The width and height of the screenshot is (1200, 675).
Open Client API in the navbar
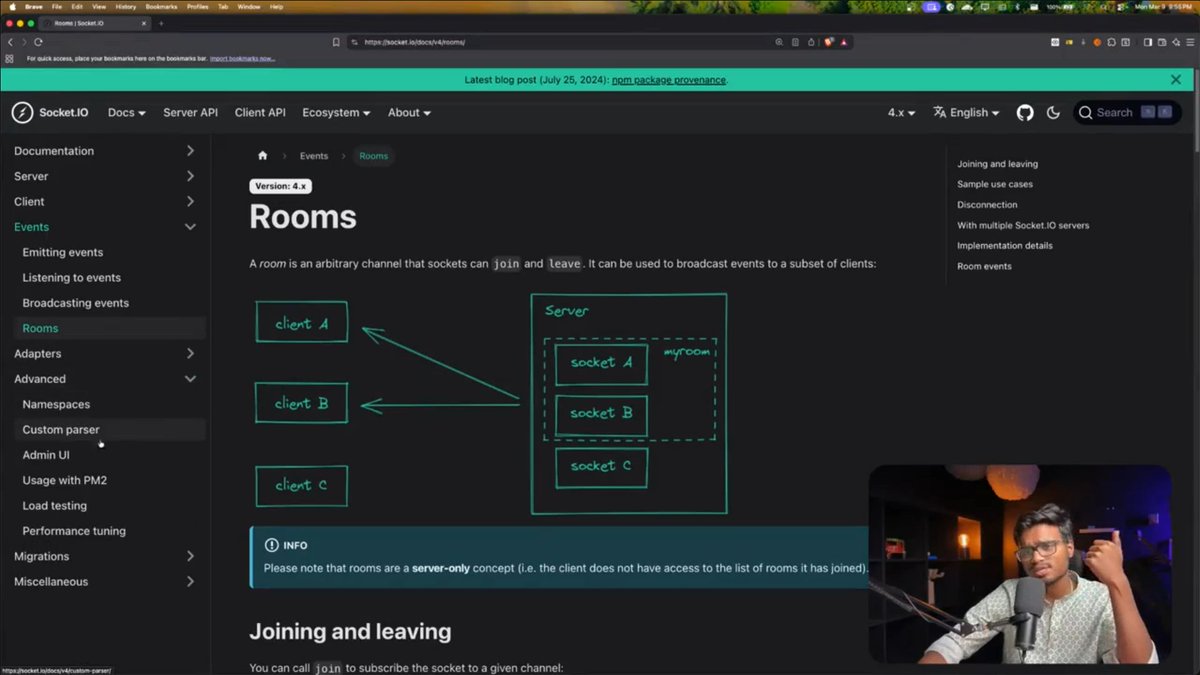(x=260, y=113)
